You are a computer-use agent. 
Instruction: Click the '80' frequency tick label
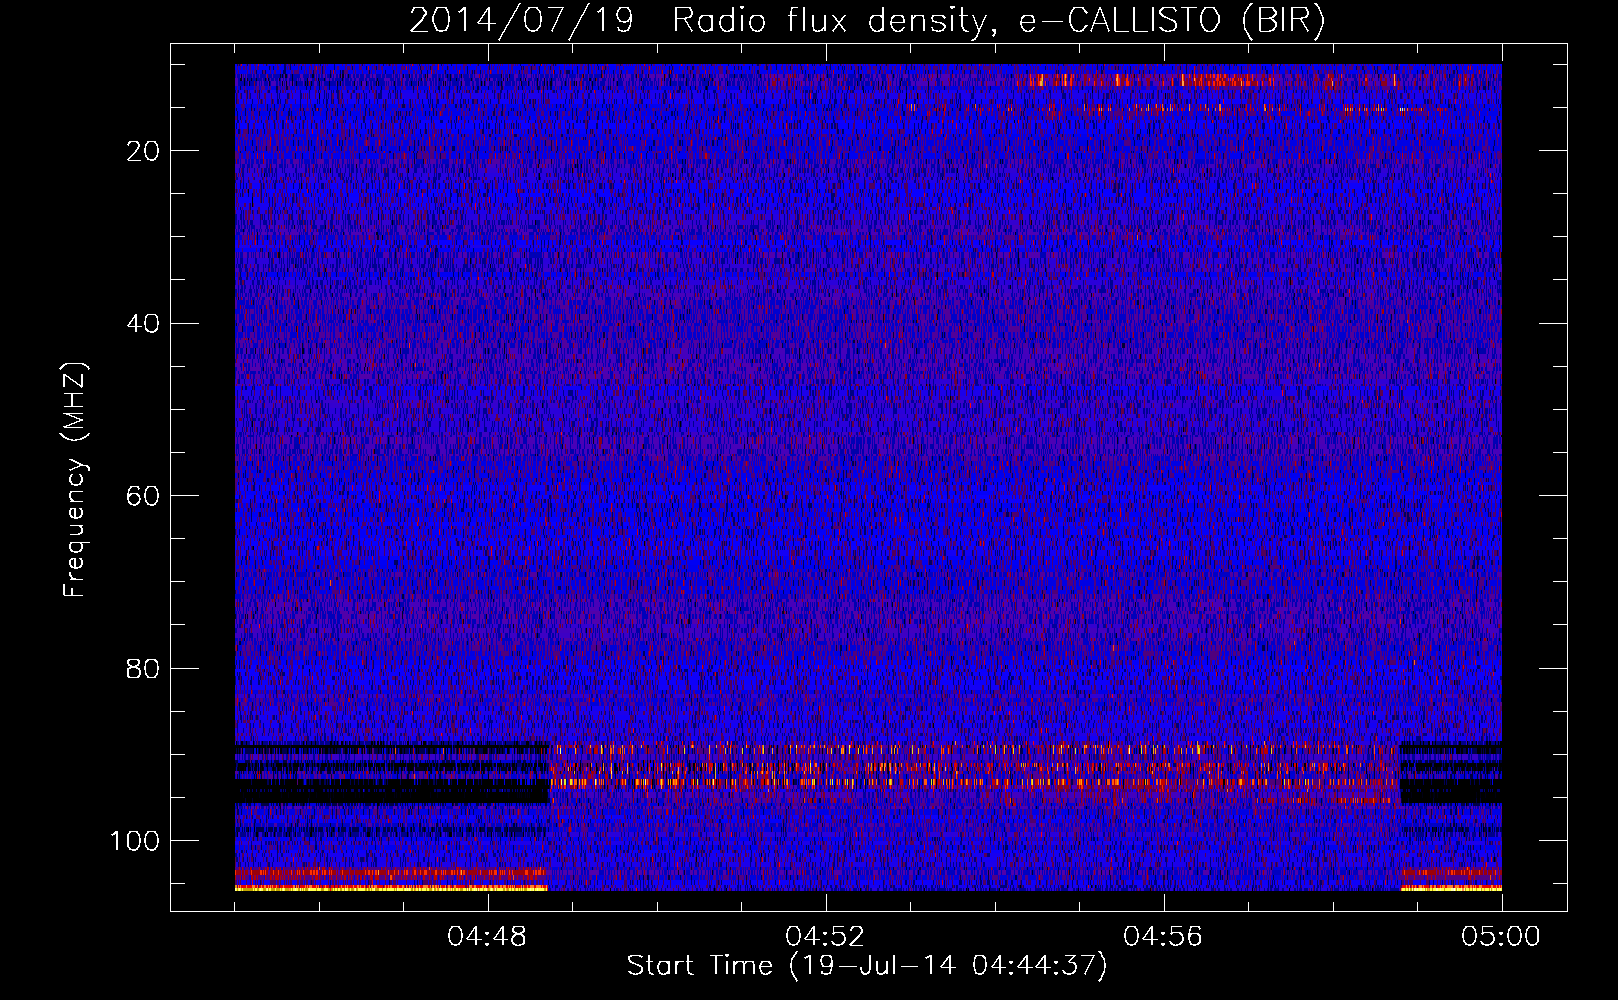tap(144, 669)
